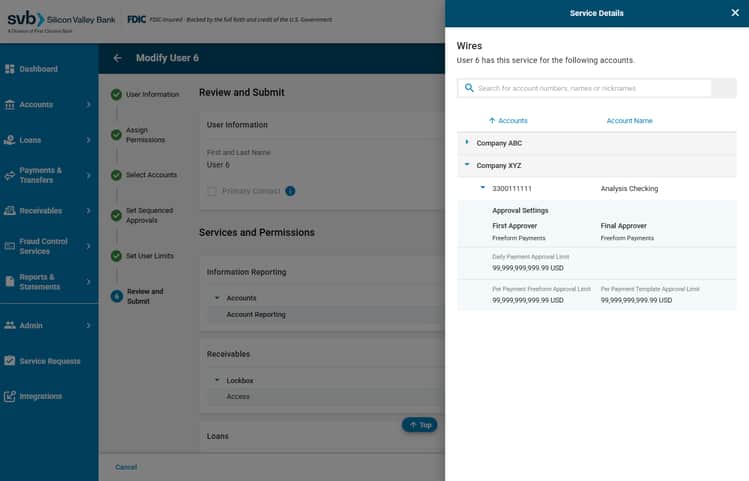Click Daily Payment Approval Limit value

click(x=528, y=268)
